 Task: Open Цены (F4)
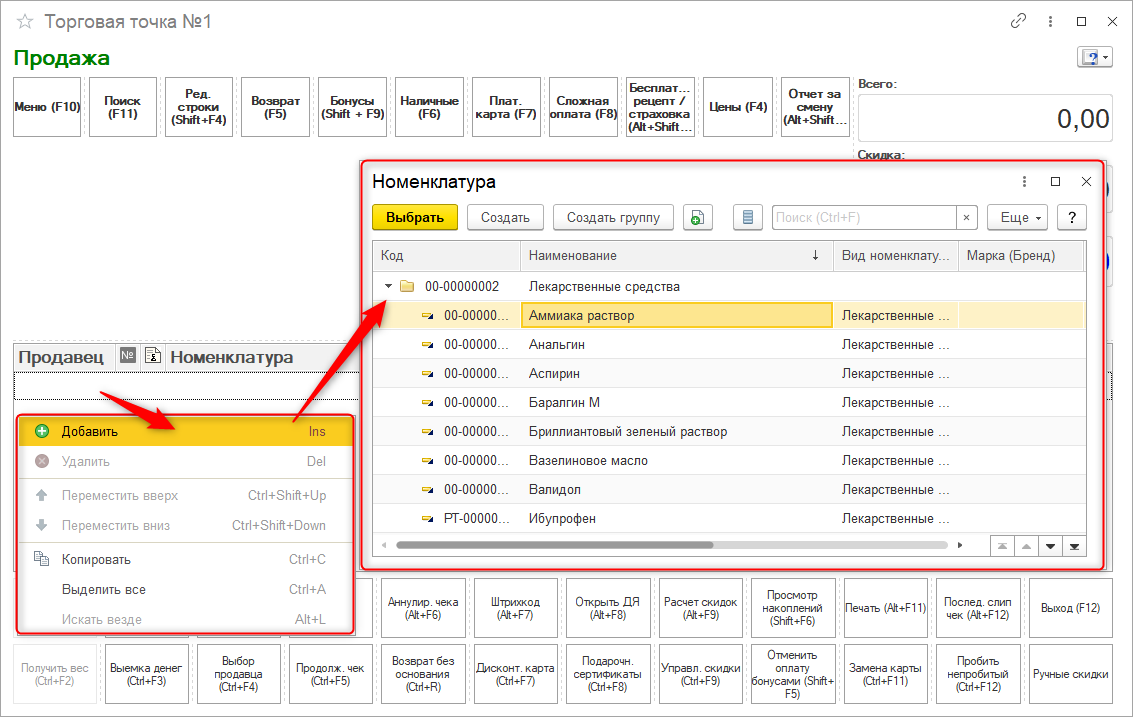pyautogui.click(x=738, y=107)
